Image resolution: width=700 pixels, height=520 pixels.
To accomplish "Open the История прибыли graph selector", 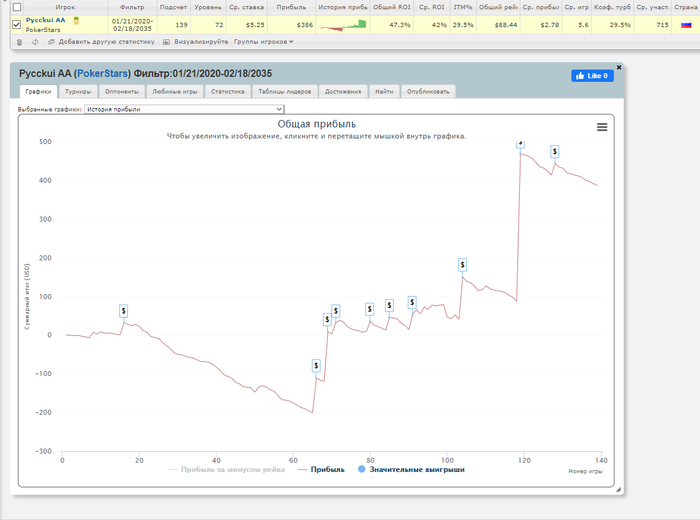I will (184, 109).
